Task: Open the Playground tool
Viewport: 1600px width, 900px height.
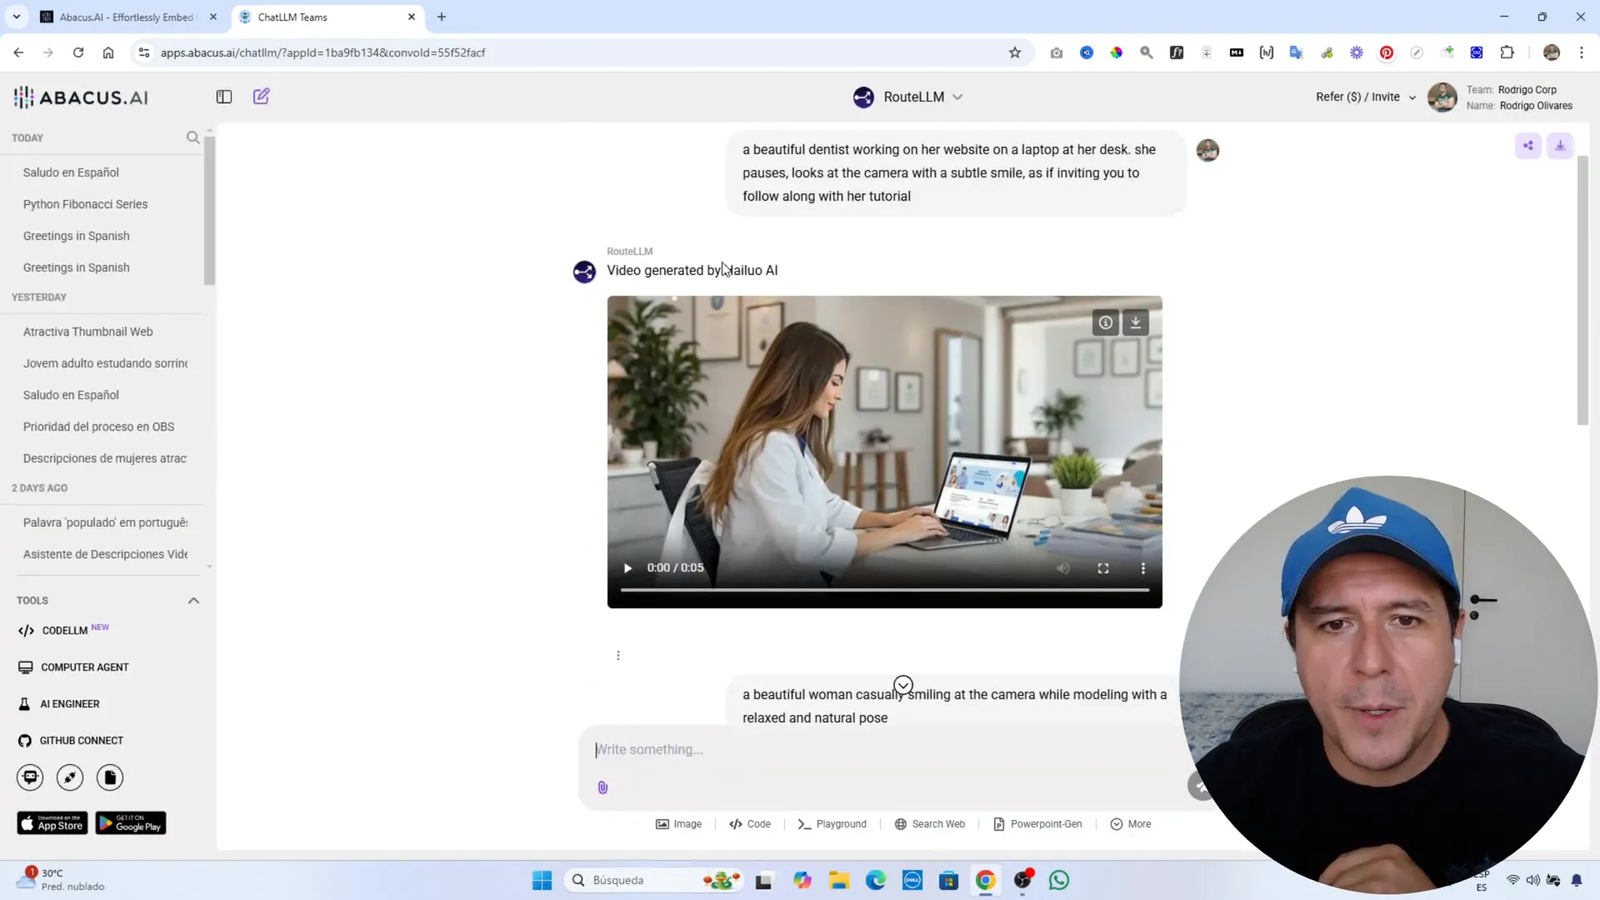Action: click(831, 823)
